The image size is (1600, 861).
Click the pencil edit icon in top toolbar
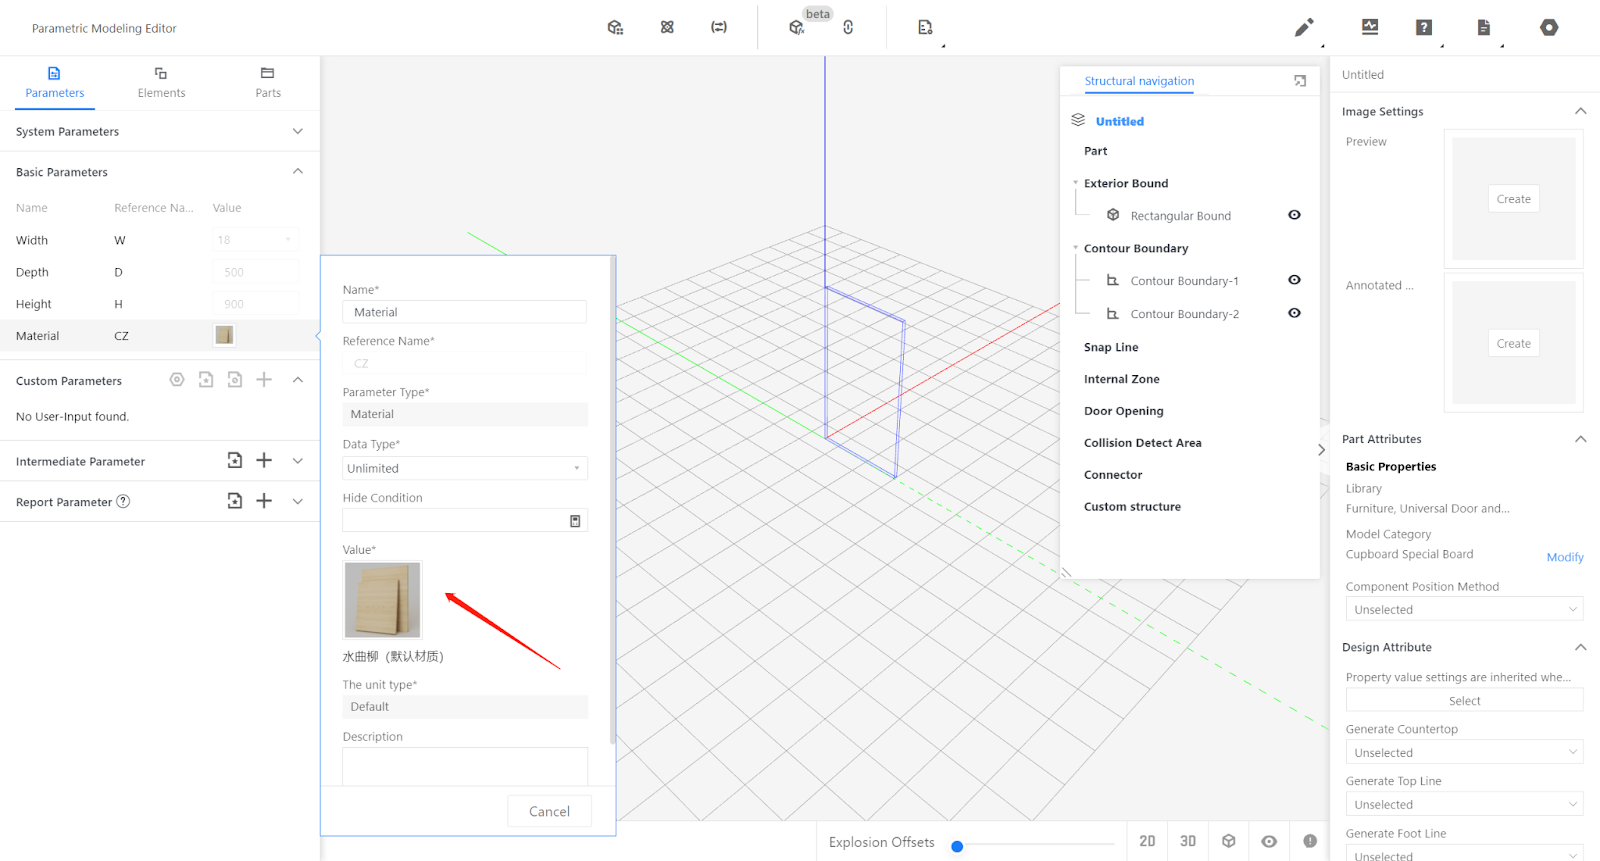[x=1304, y=28]
